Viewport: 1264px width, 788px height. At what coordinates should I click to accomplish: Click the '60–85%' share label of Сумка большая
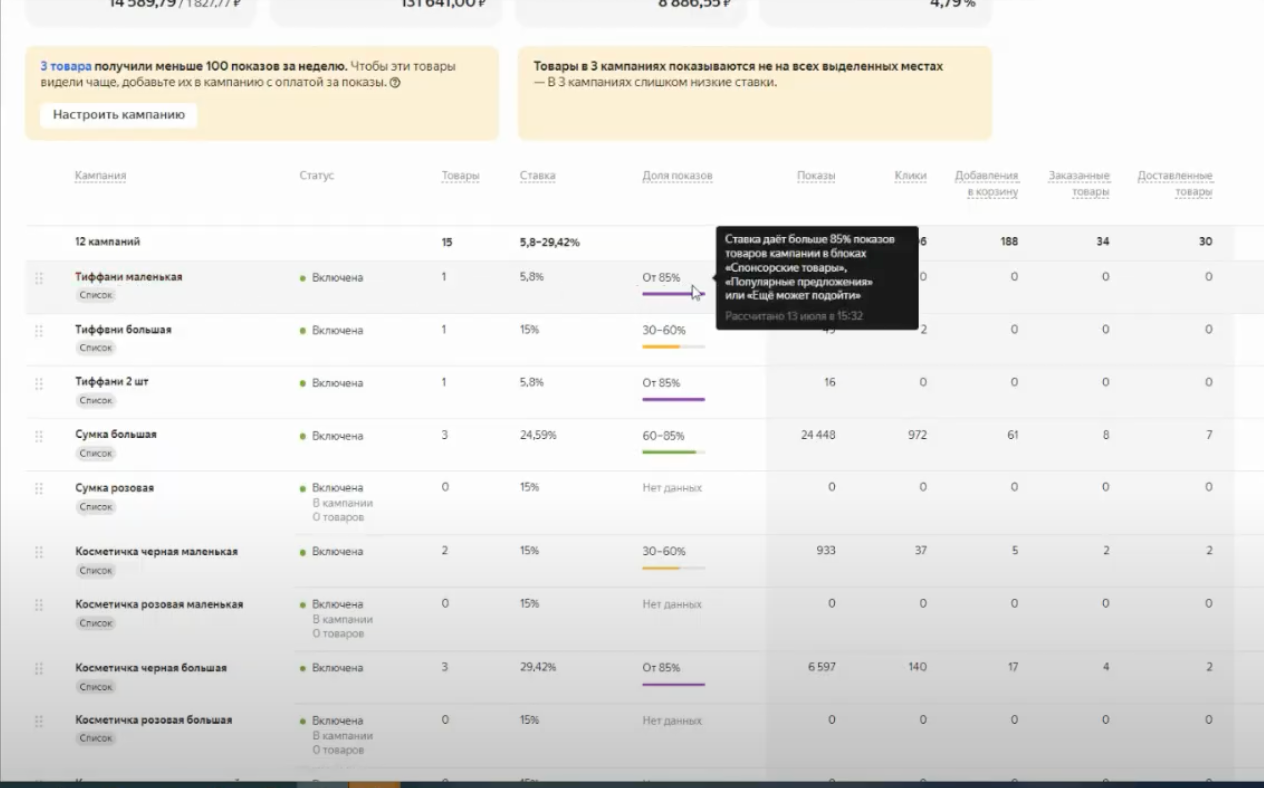pos(663,436)
